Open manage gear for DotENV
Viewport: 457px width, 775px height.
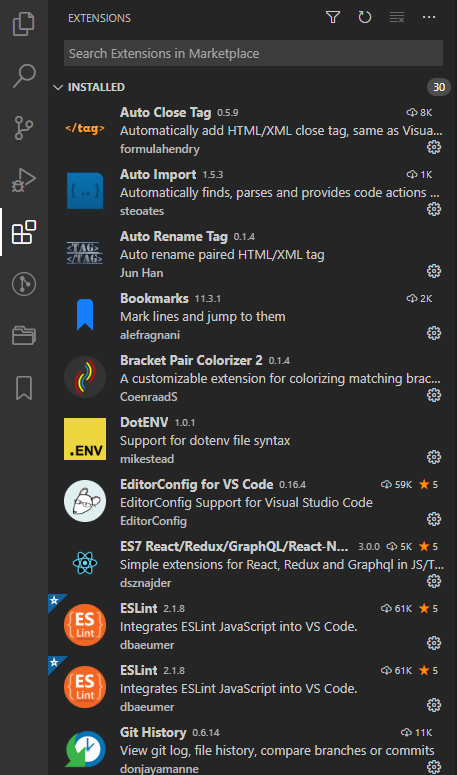(x=434, y=457)
